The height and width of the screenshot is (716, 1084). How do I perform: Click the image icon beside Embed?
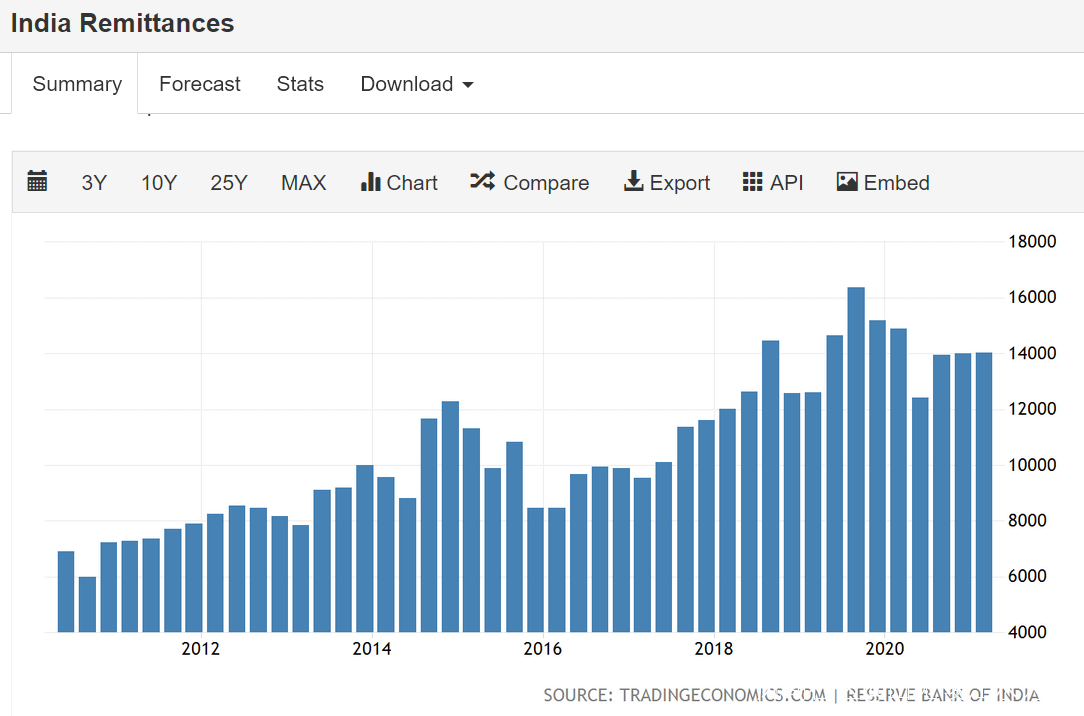pyautogui.click(x=847, y=182)
